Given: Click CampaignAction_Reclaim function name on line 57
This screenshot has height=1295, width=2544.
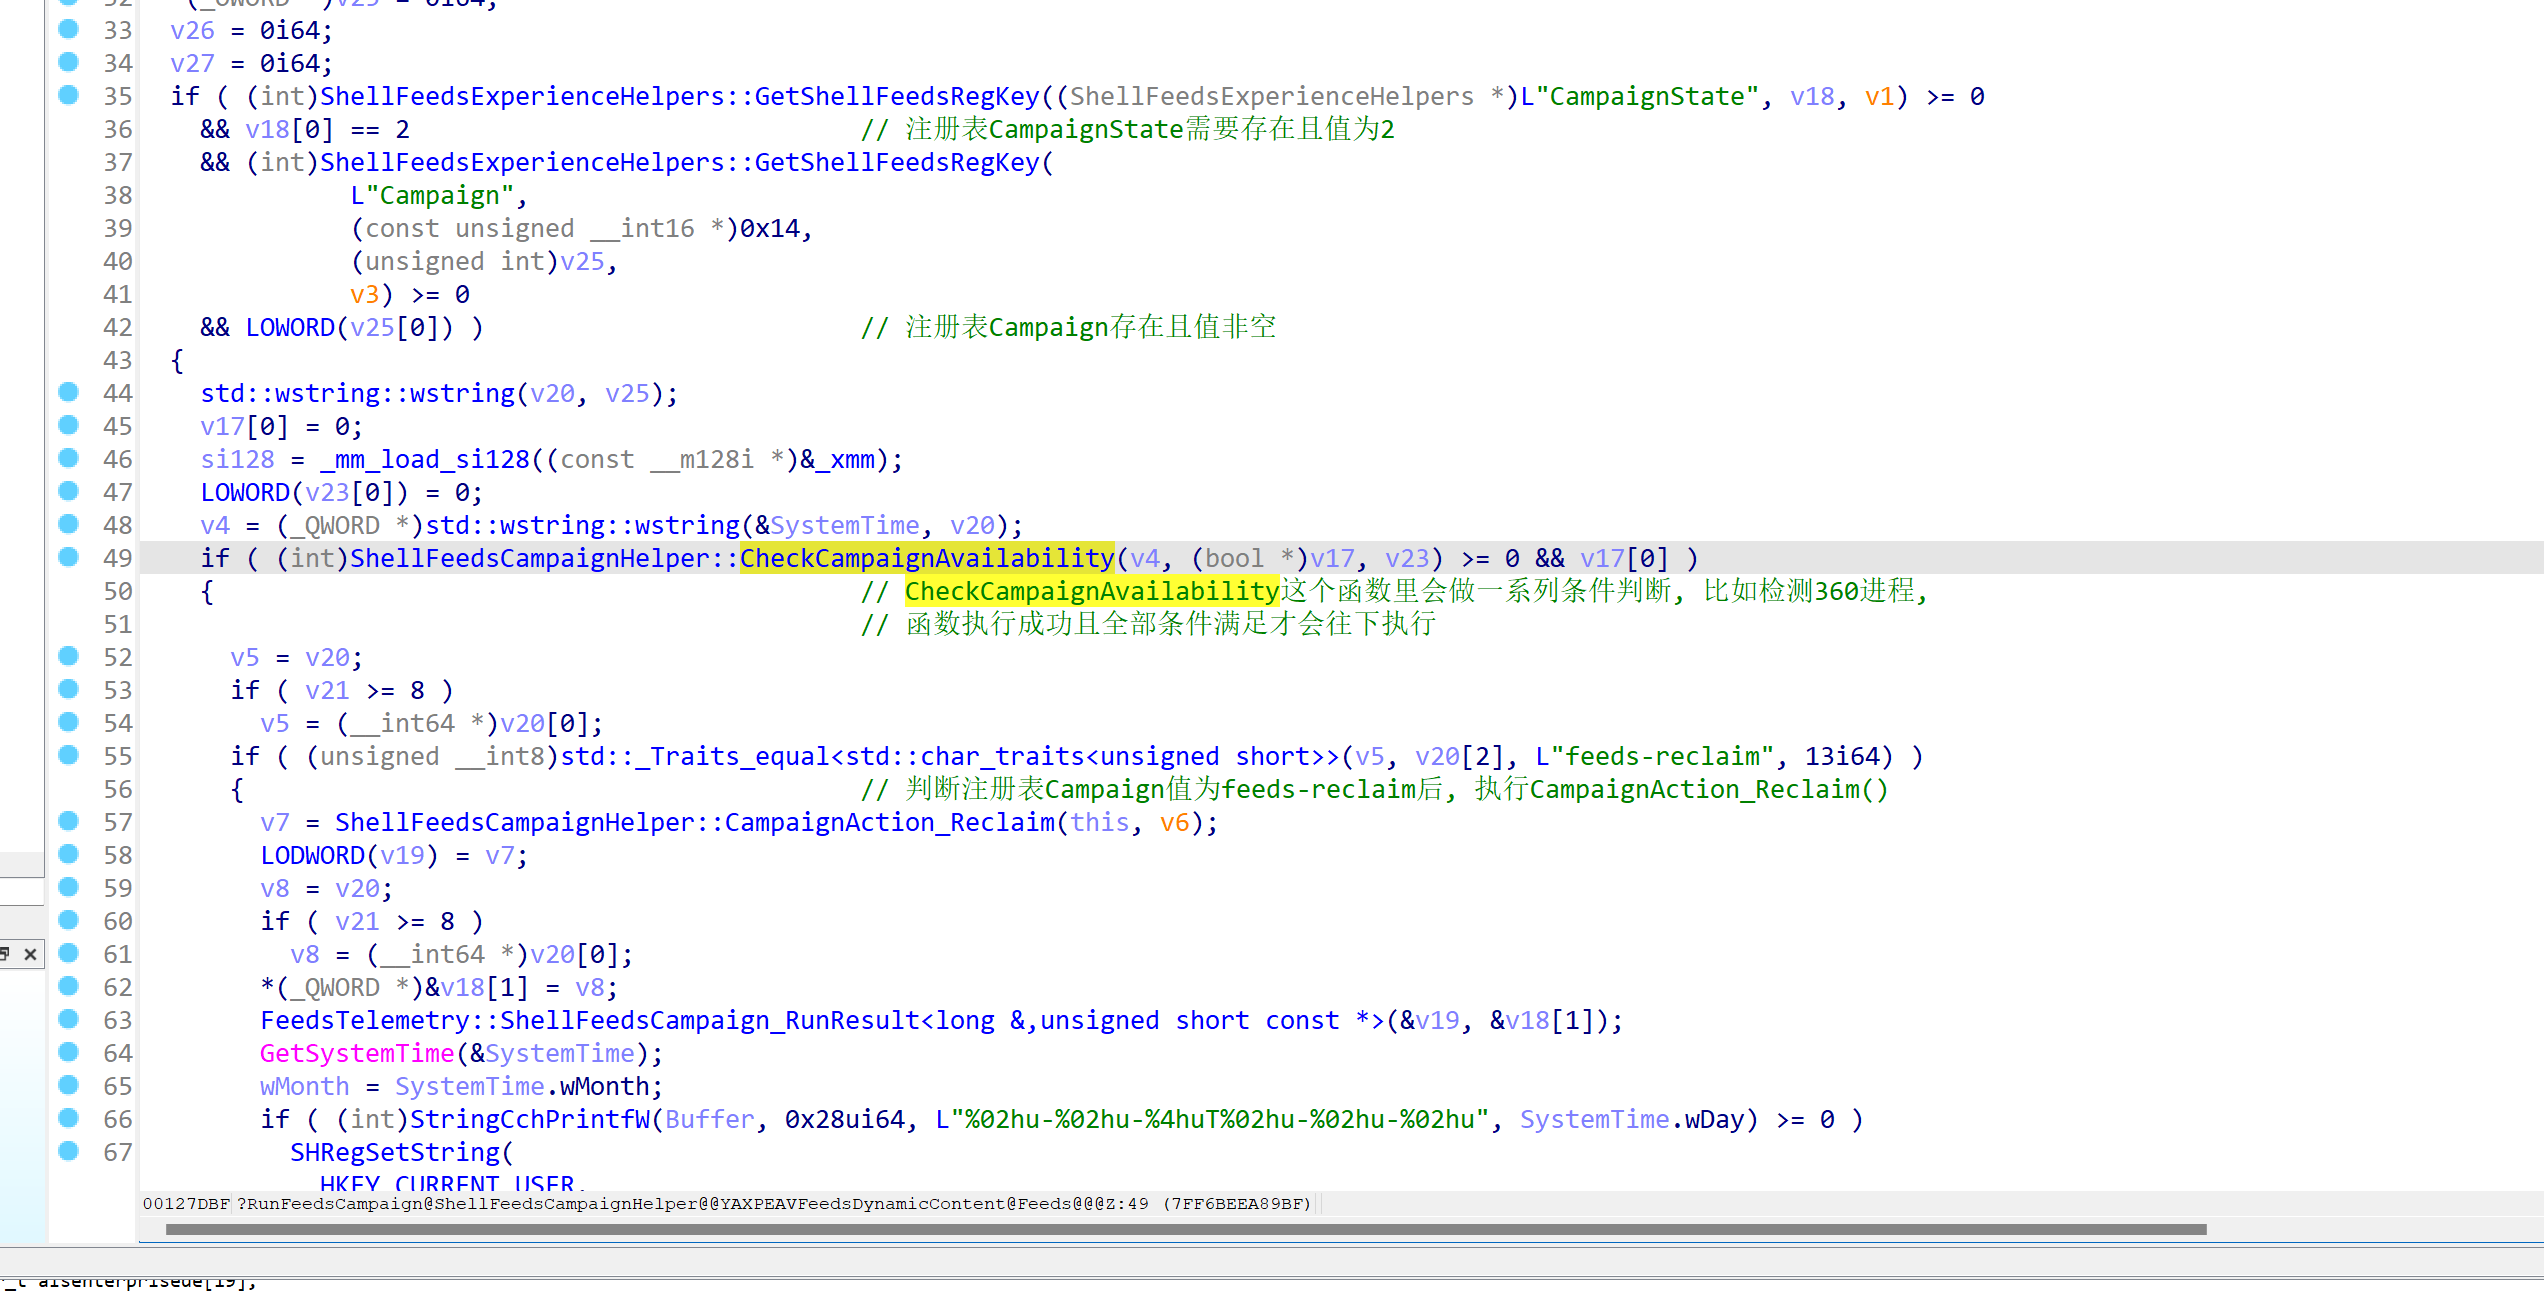Looking at the screenshot, I should (889, 822).
